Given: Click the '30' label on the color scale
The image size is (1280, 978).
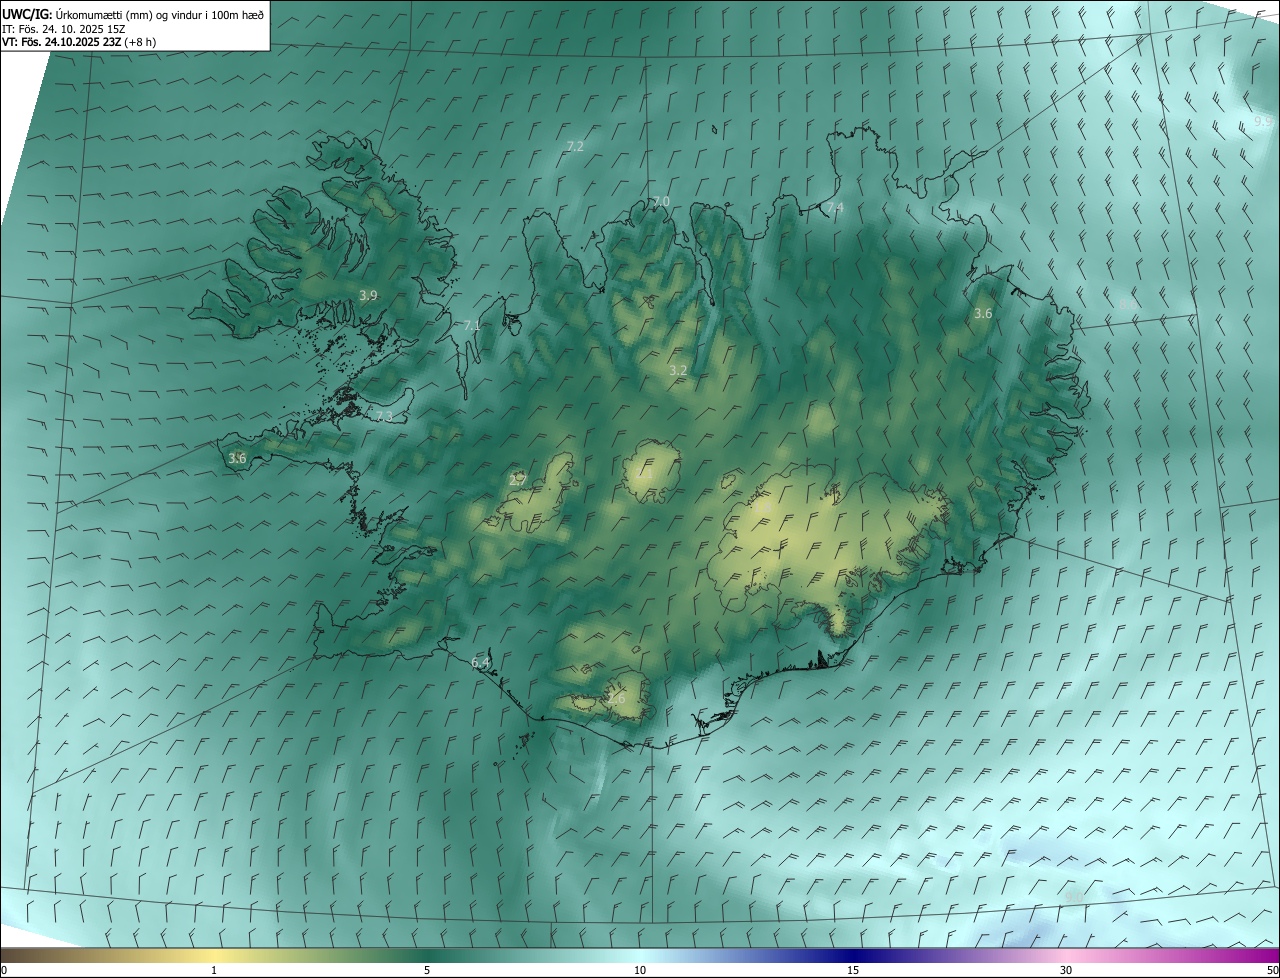Looking at the screenshot, I should click(1066, 971).
